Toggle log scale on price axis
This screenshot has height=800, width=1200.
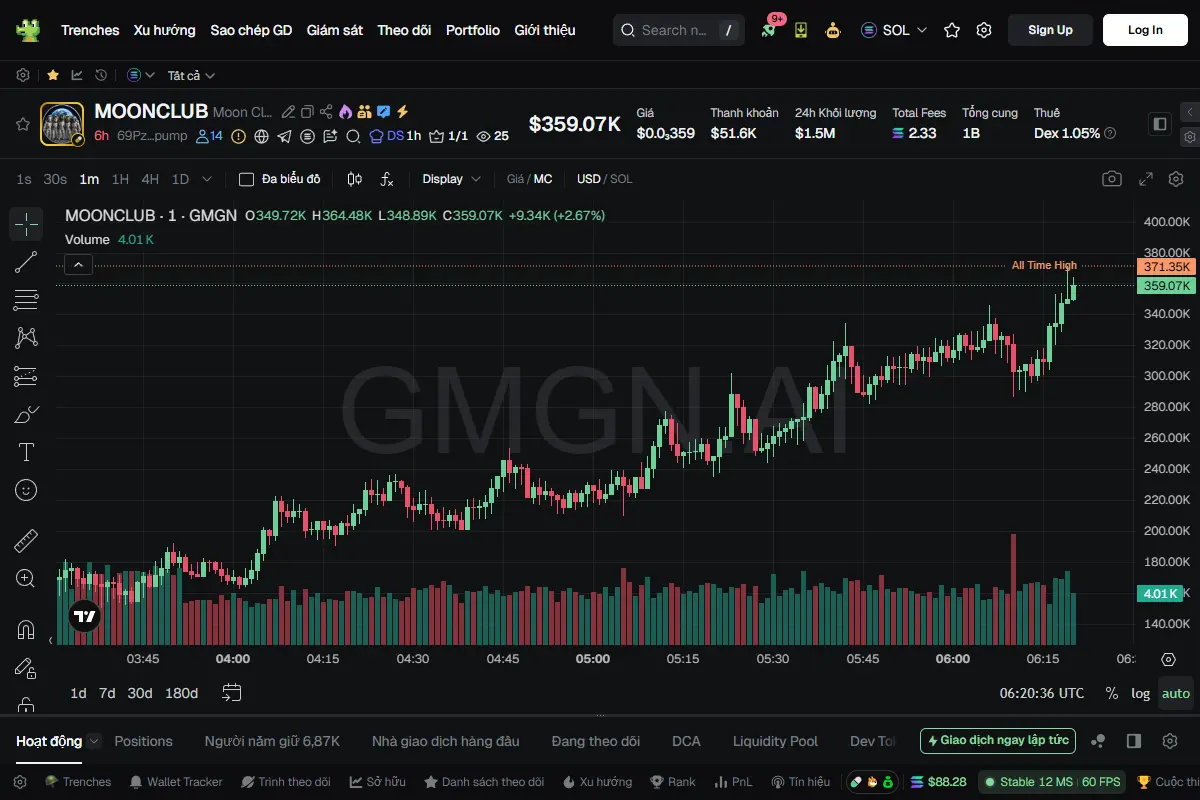1141,693
